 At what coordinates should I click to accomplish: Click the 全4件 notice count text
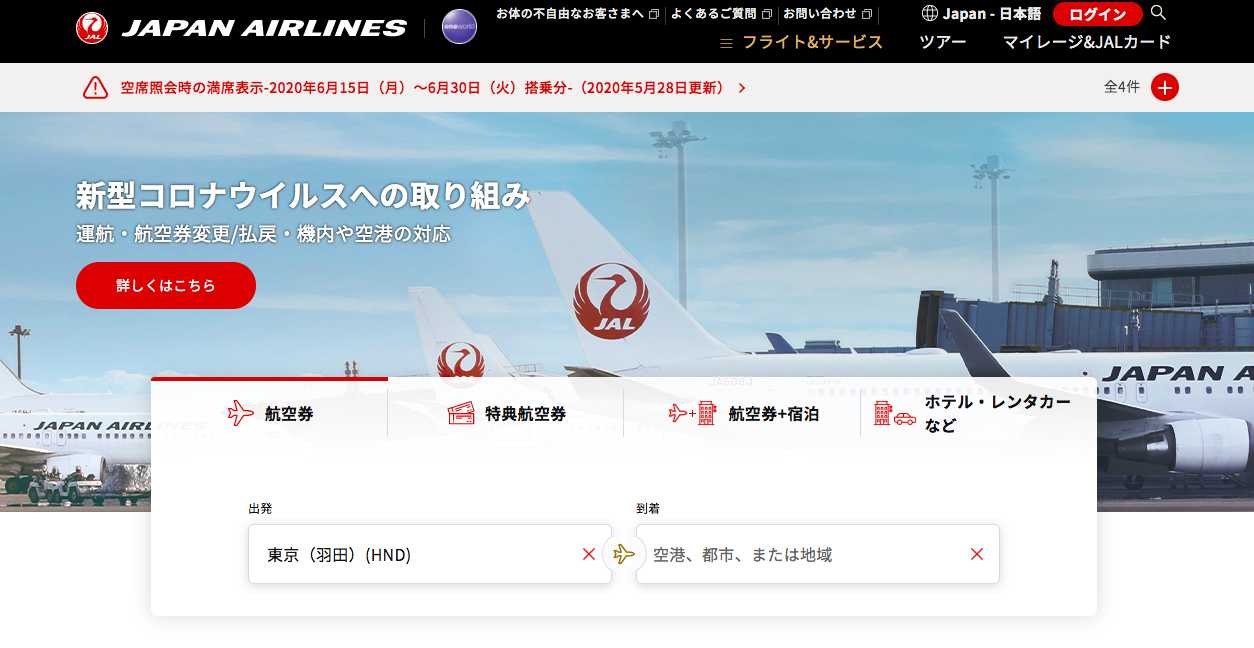1121,87
